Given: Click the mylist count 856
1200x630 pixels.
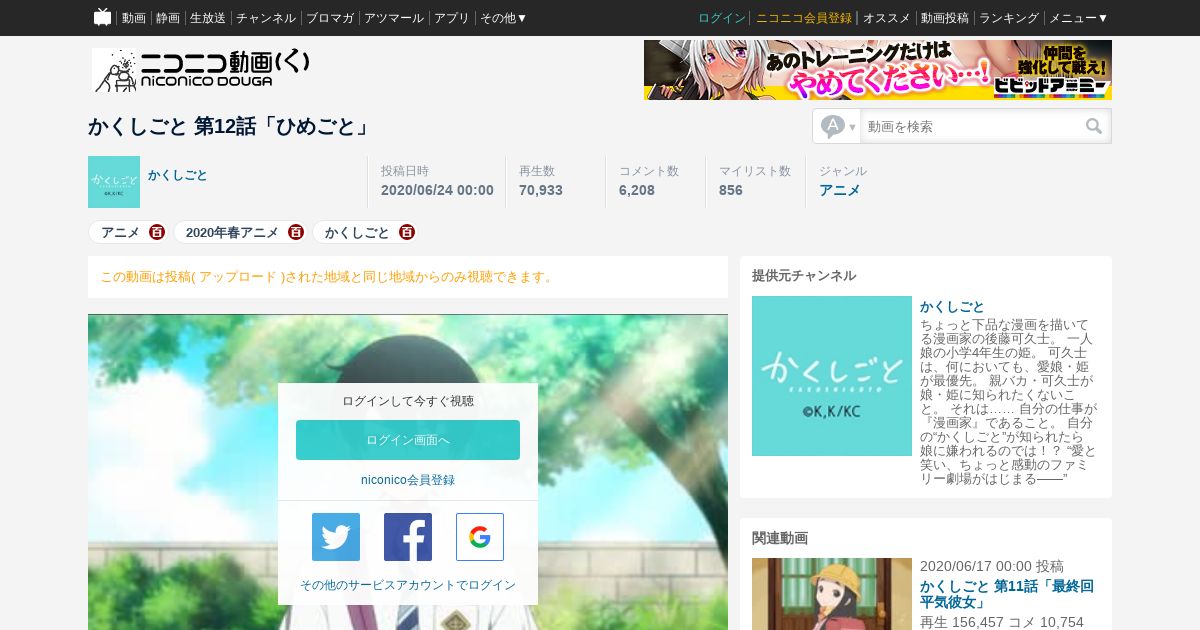Looking at the screenshot, I should click(x=731, y=190).
